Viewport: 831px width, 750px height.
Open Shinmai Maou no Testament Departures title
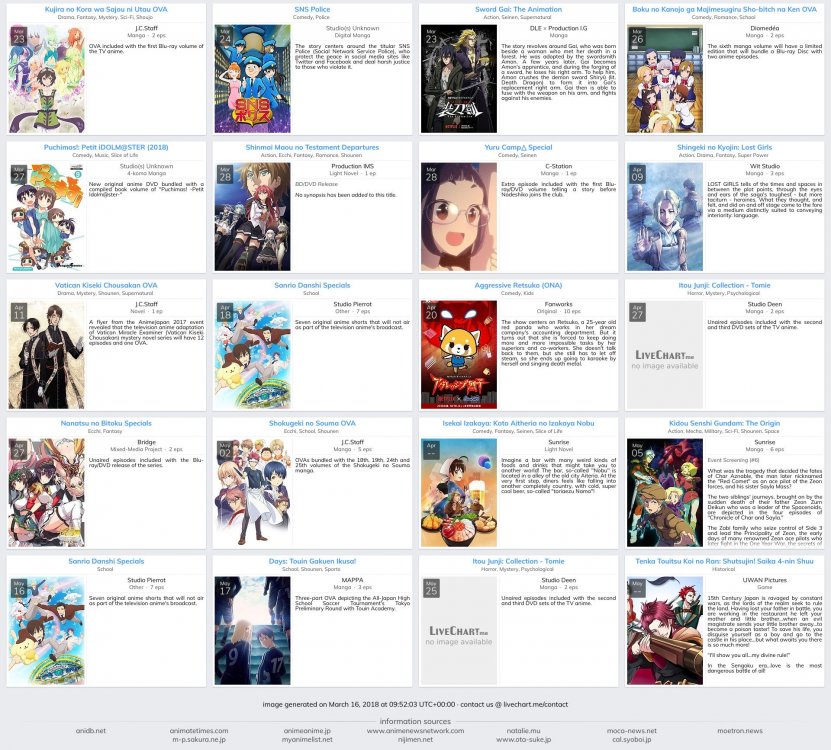(312, 147)
